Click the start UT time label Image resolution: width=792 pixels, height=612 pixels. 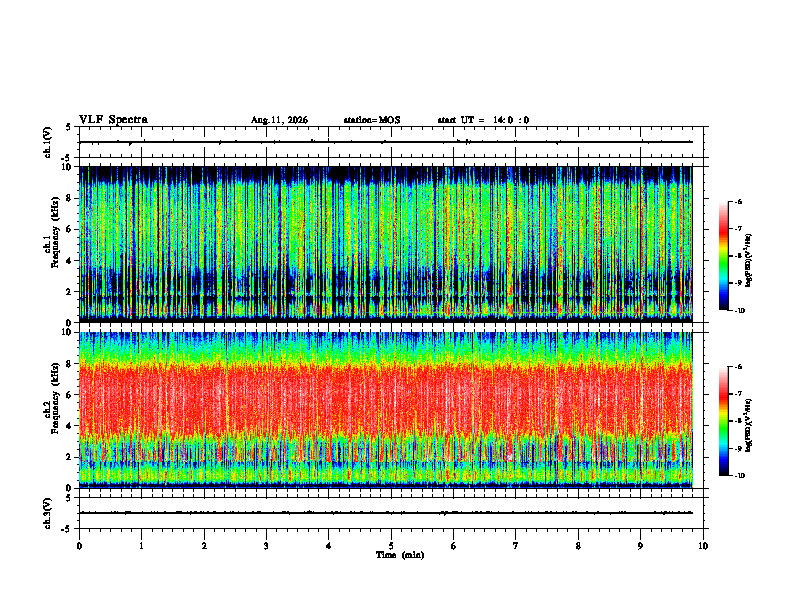tap(483, 120)
